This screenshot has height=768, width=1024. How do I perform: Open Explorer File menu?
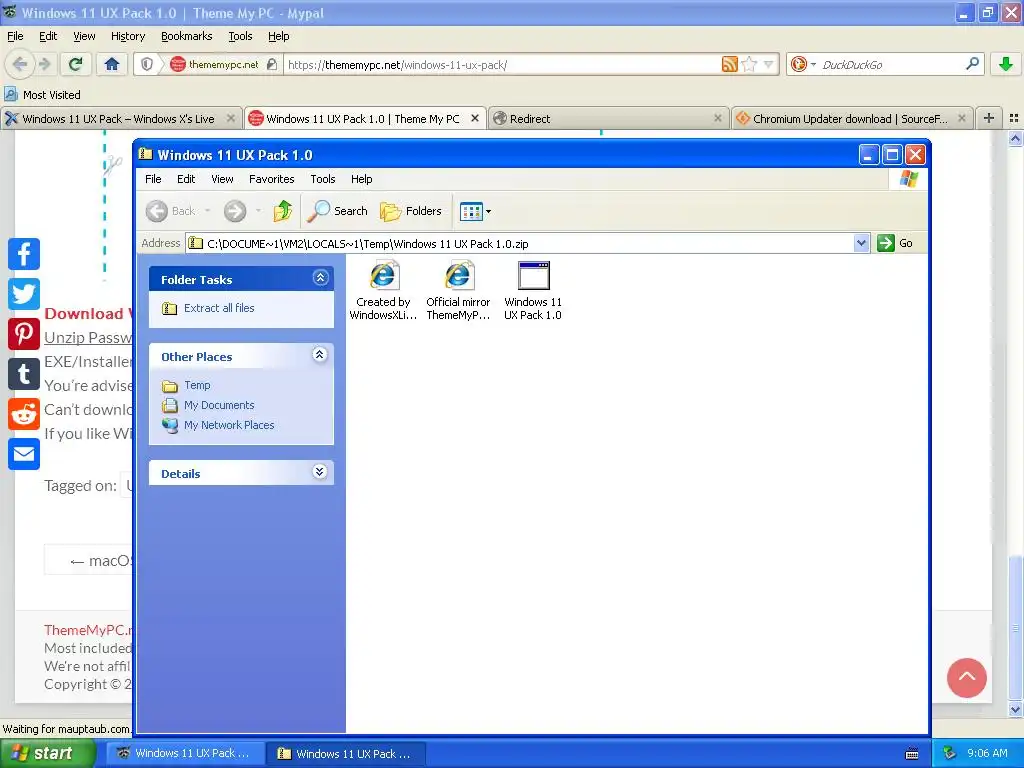pyautogui.click(x=153, y=179)
